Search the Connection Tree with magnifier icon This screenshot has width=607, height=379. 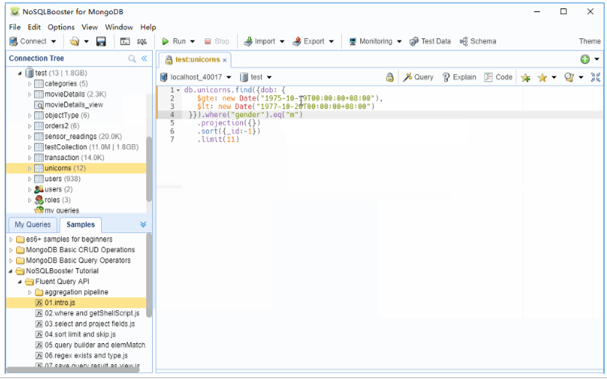click(132, 58)
